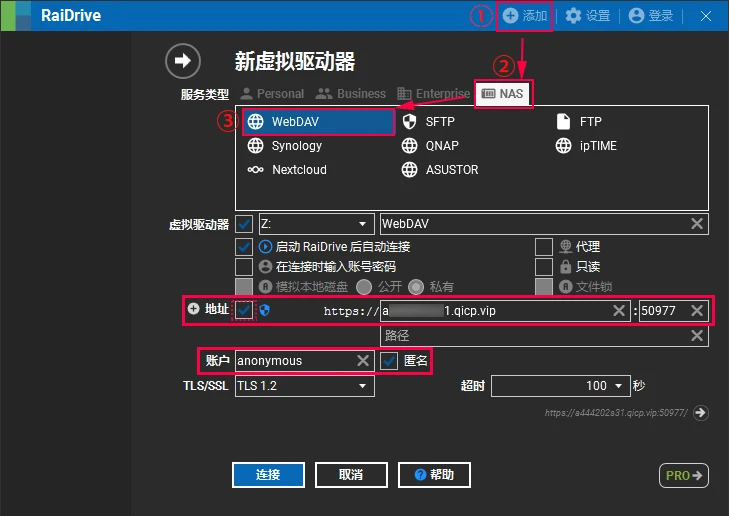Clear the WebDAV drive name field

click(x=696, y=224)
